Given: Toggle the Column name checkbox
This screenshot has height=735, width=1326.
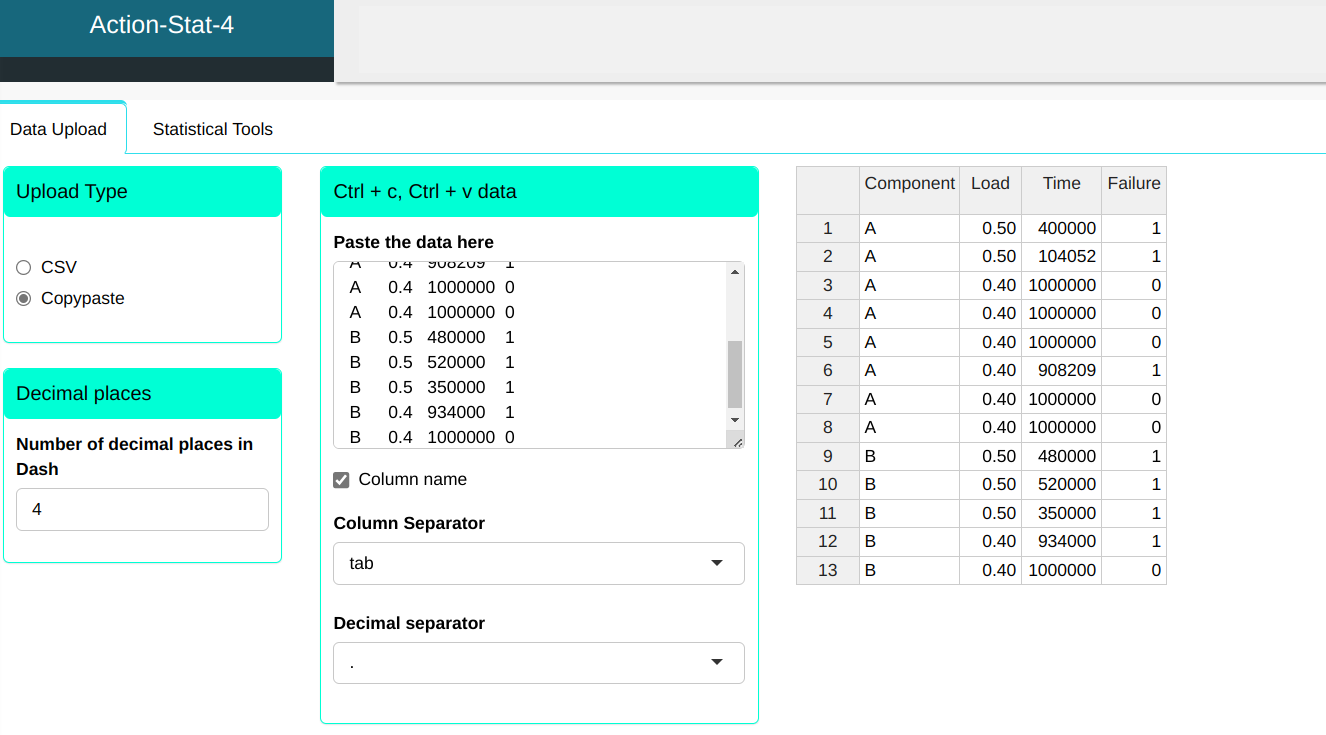Looking at the screenshot, I should (x=341, y=480).
